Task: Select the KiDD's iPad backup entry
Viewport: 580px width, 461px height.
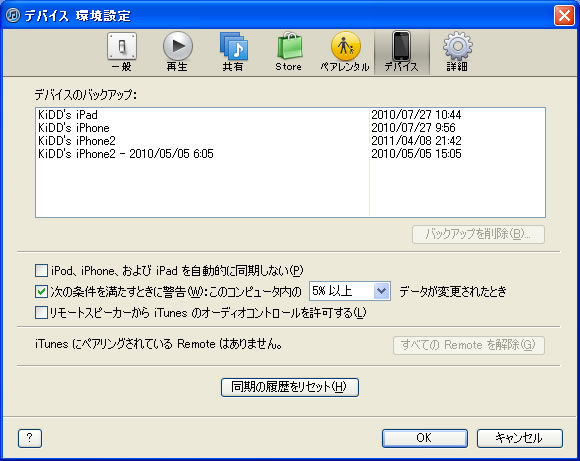Action: (x=290, y=115)
